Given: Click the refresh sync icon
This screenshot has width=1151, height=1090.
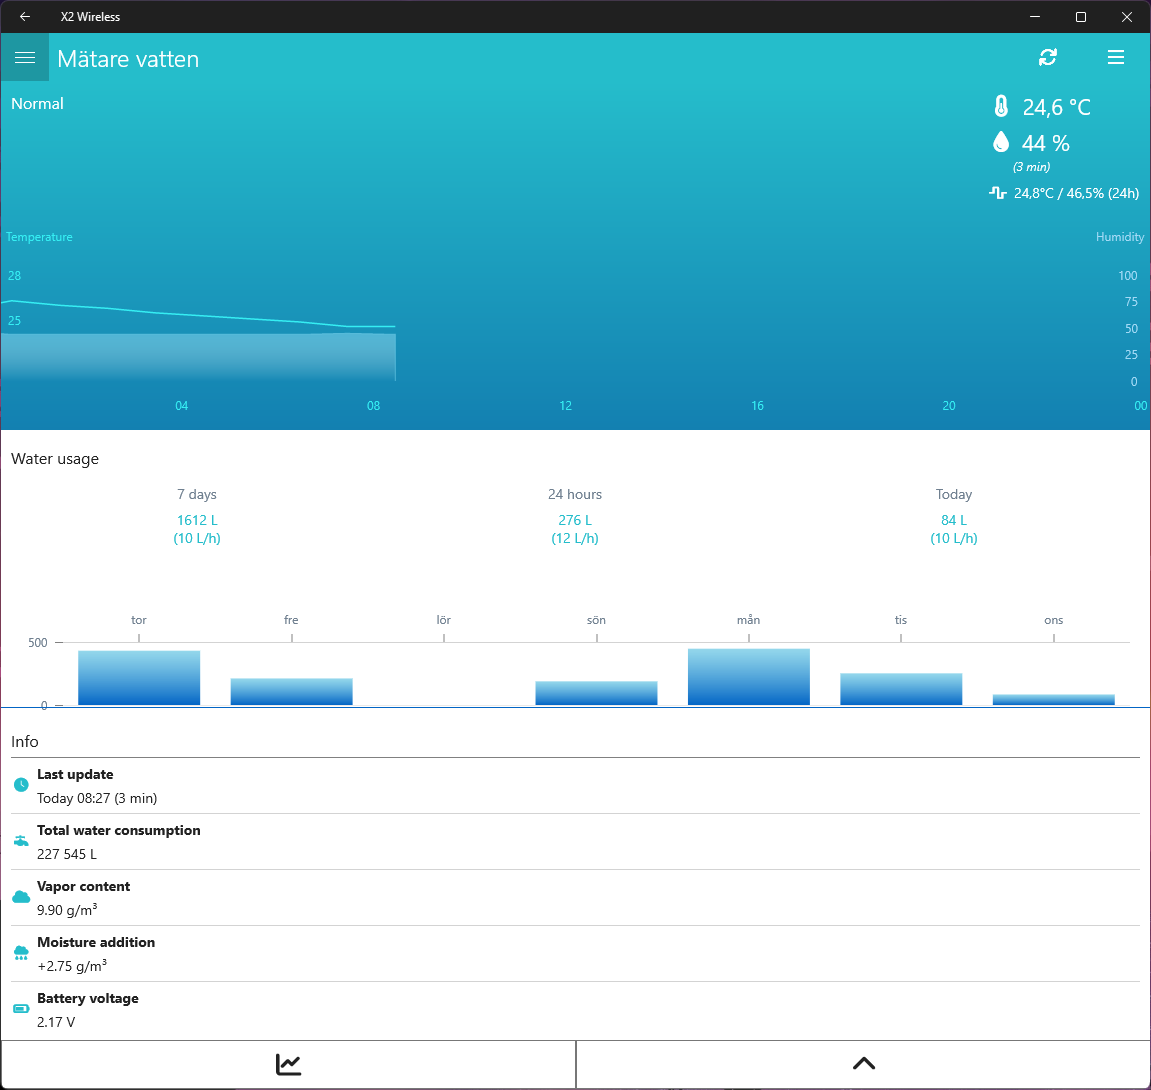Looking at the screenshot, I should 1047,57.
